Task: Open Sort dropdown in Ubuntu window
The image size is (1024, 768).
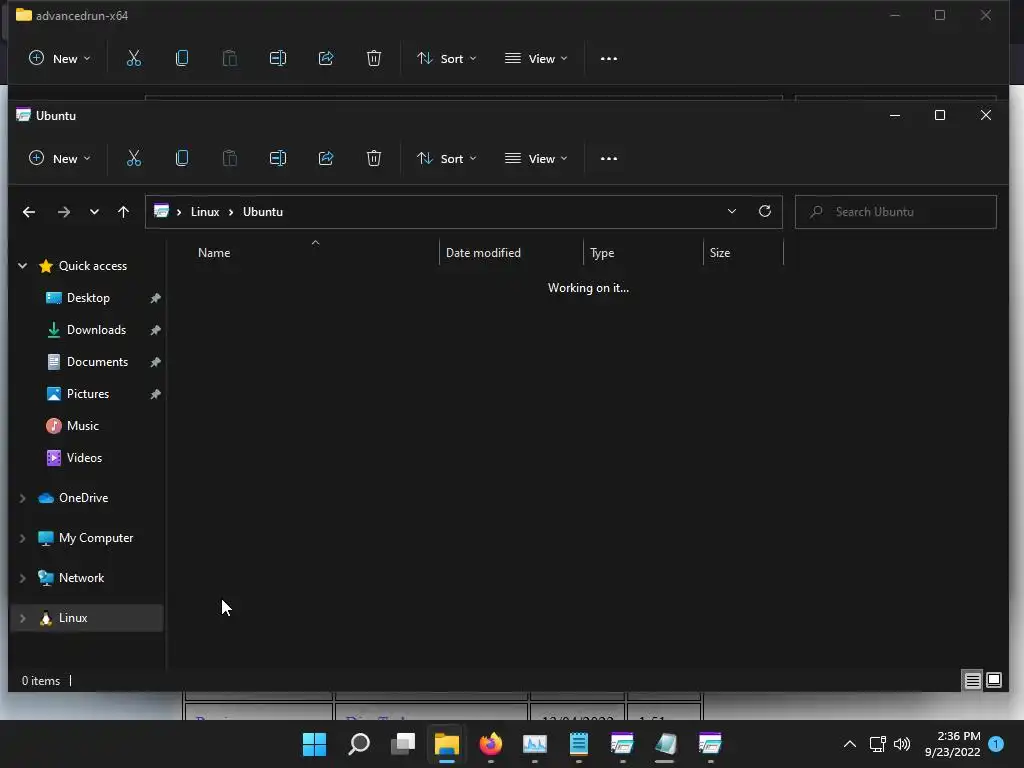Action: click(447, 158)
